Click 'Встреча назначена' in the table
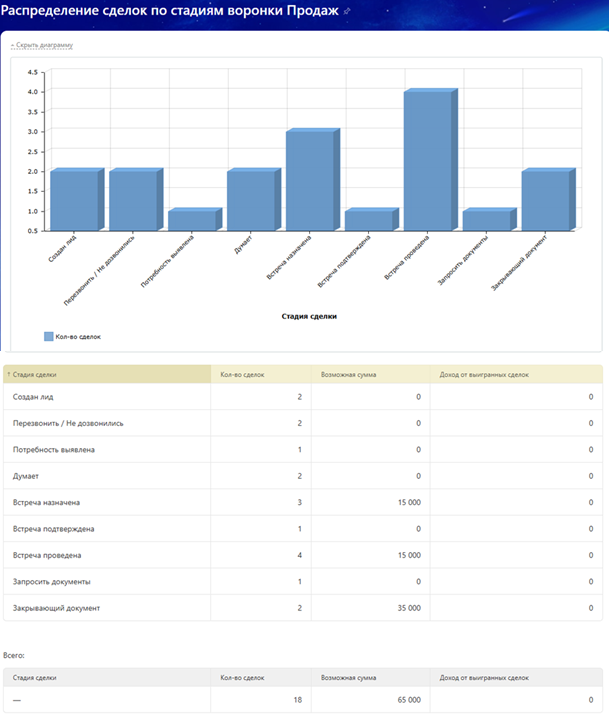609x728 pixels. pyautogui.click(x=46, y=503)
